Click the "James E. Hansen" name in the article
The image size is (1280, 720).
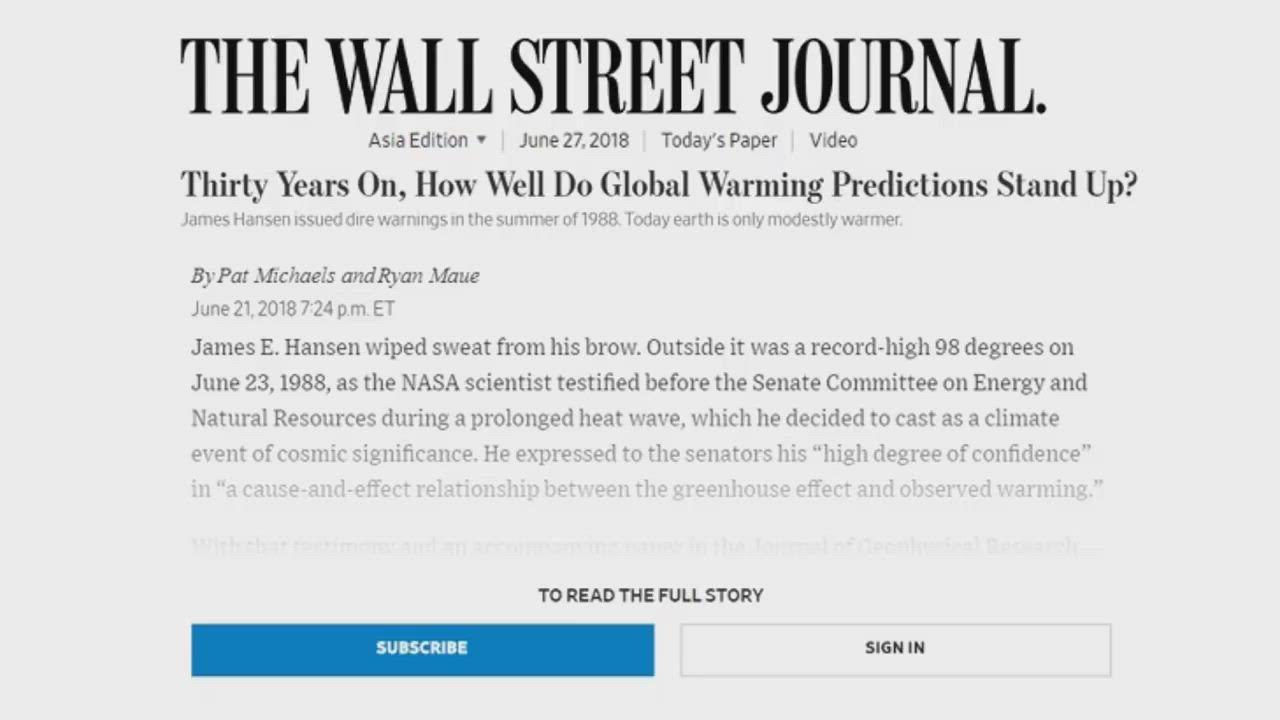(261, 347)
